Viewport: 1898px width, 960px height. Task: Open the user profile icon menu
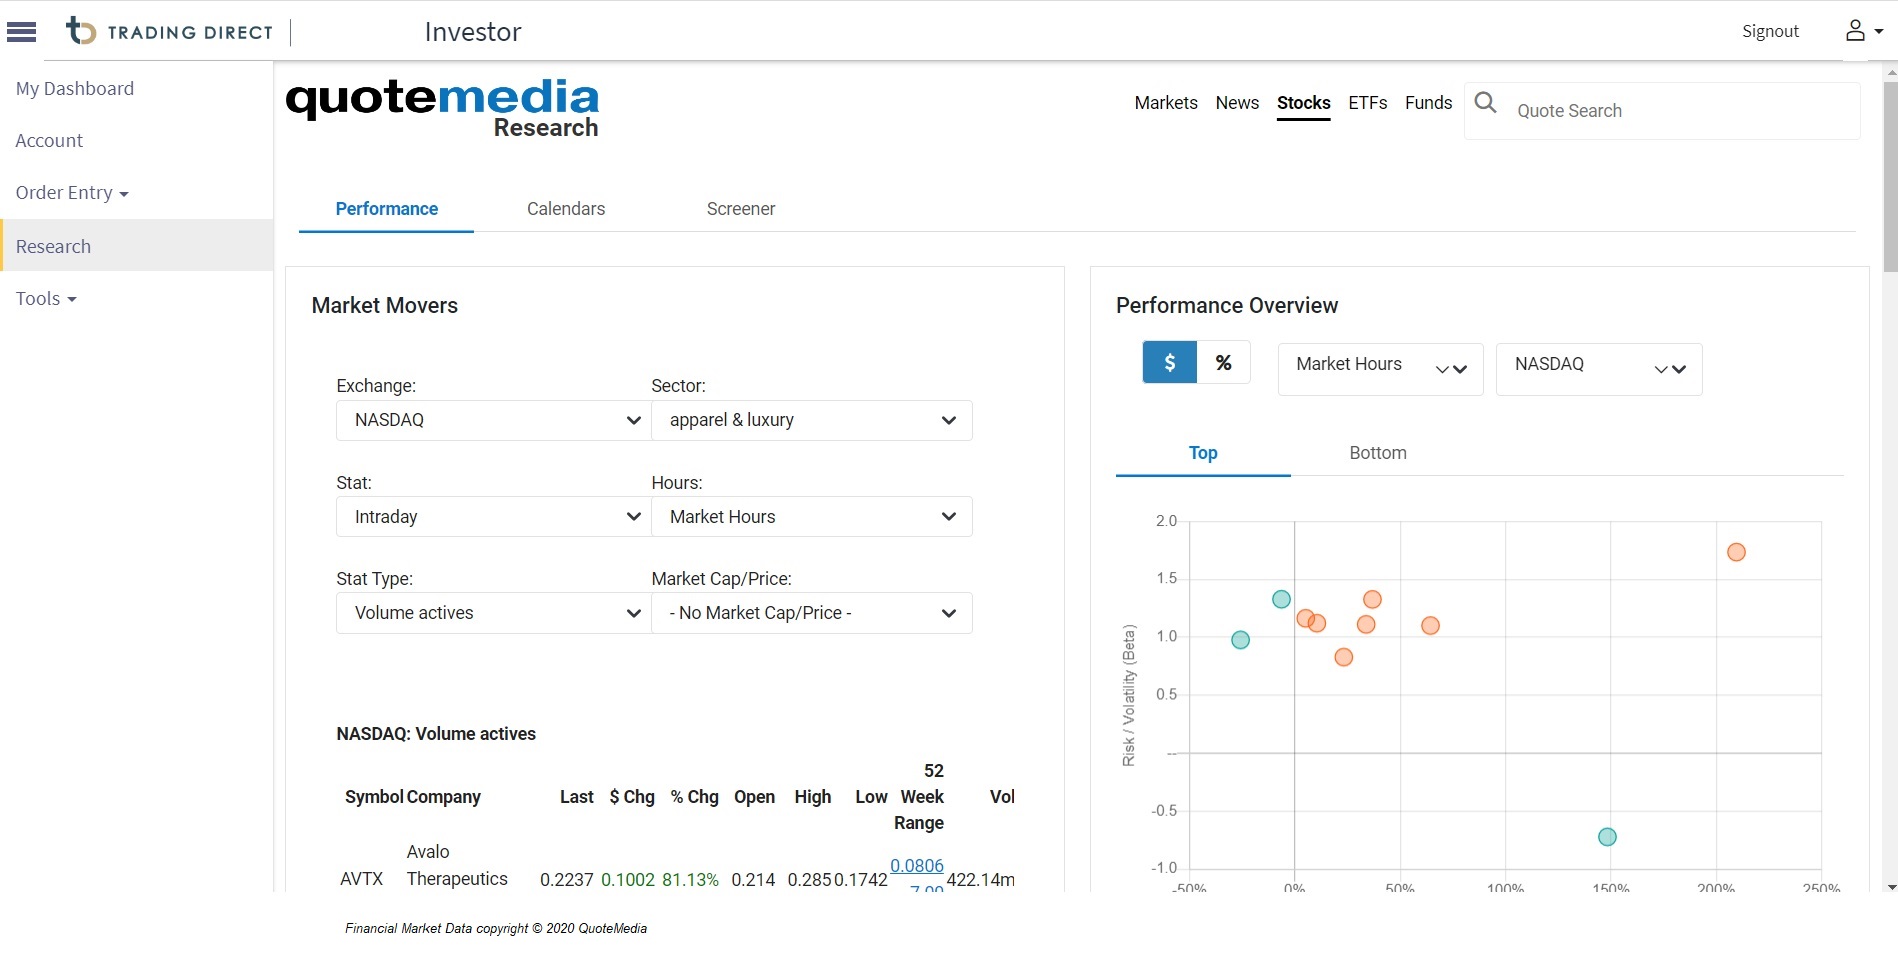click(x=1863, y=31)
